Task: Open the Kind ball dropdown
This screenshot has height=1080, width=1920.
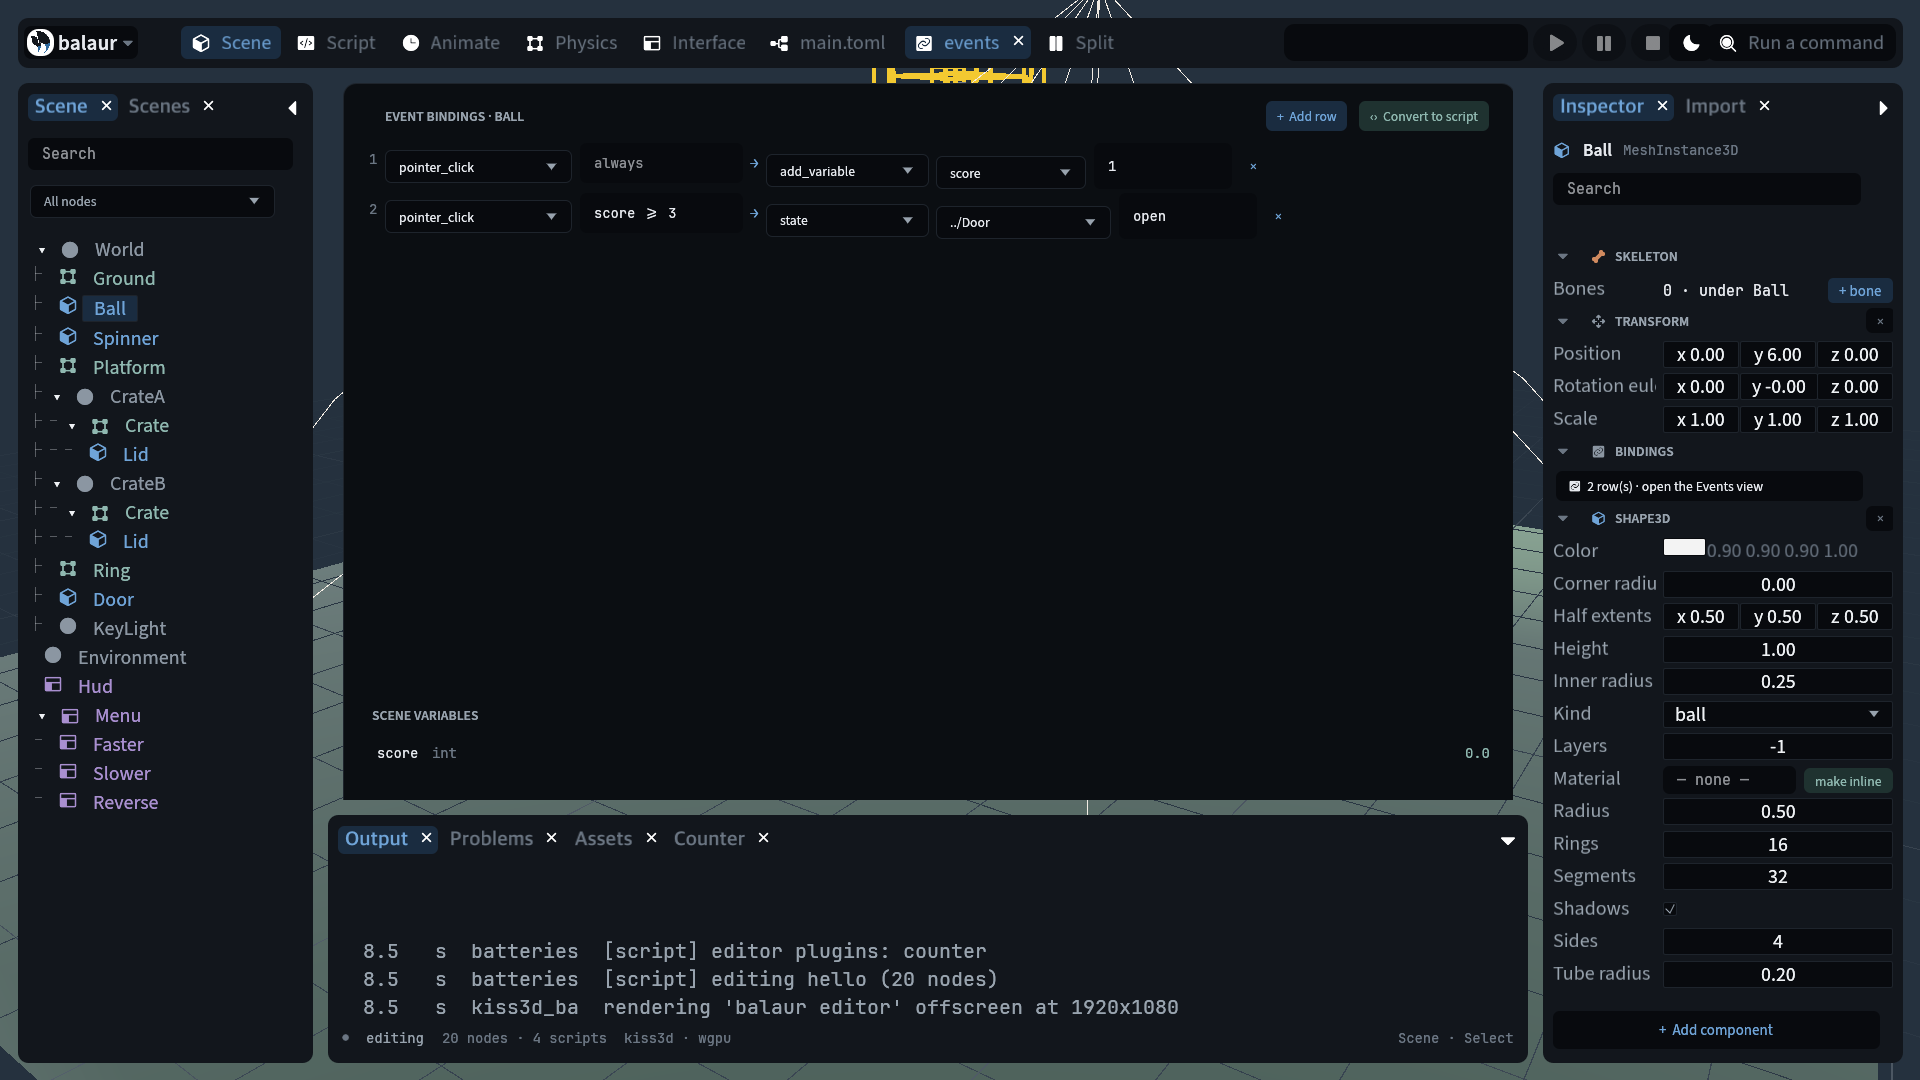Action: click(1777, 714)
